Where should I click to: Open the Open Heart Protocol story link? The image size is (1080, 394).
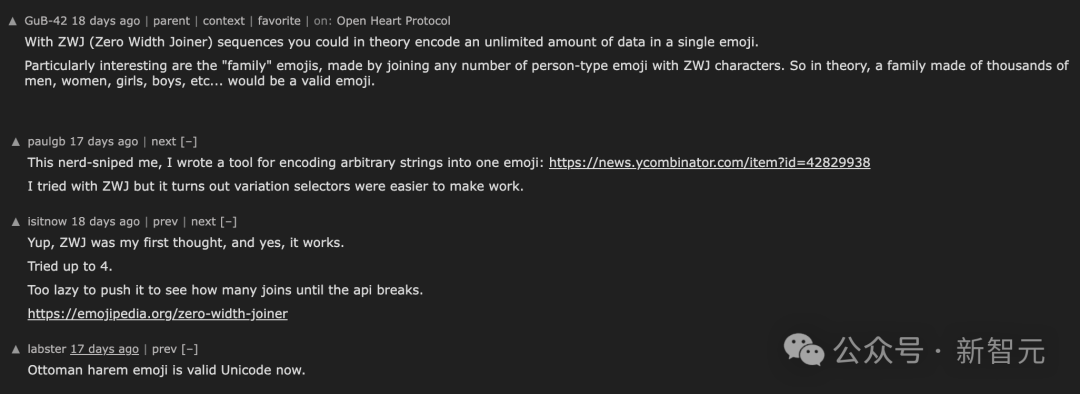click(x=393, y=21)
